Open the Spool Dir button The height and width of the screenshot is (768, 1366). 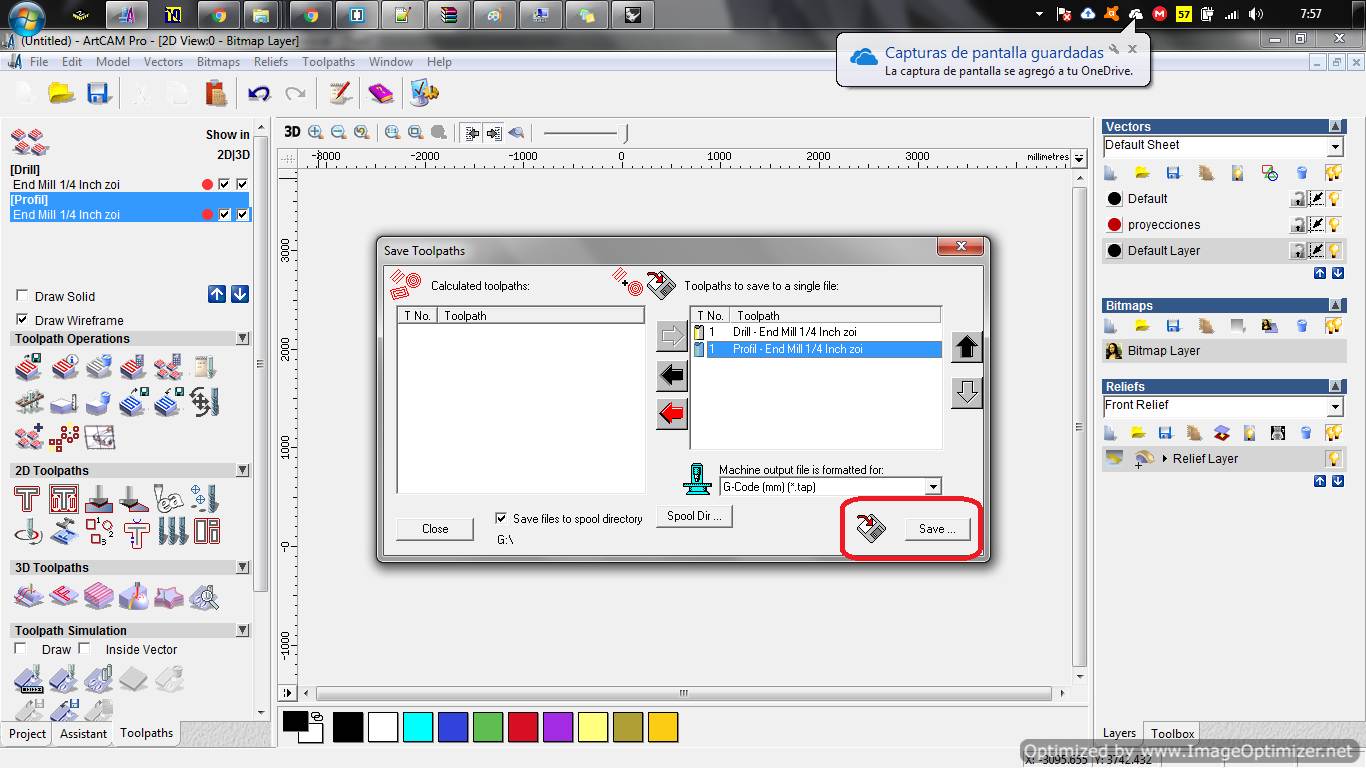click(x=694, y=517)
